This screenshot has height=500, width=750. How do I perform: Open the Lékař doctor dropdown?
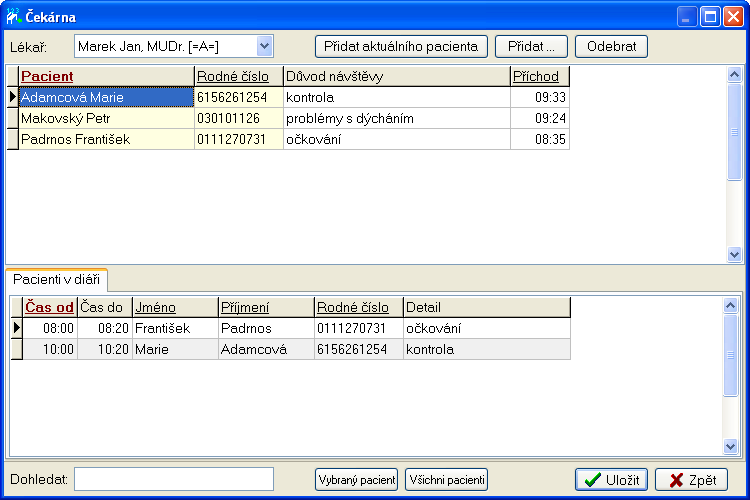(264, 46)
